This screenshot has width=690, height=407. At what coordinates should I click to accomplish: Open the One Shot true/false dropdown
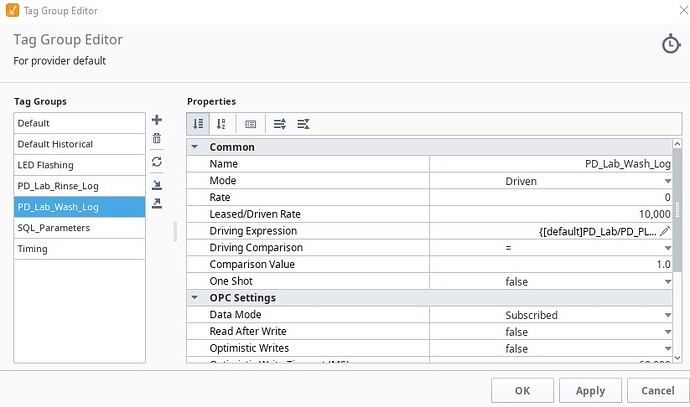coord(667,282)
